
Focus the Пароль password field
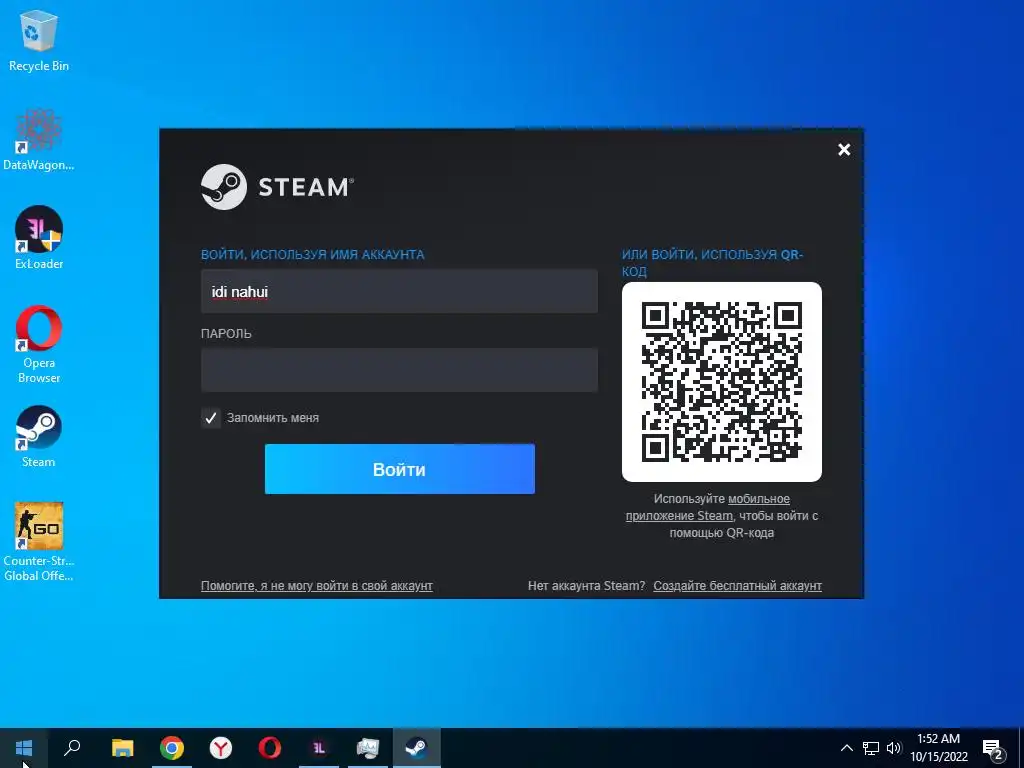click(399, 370)
